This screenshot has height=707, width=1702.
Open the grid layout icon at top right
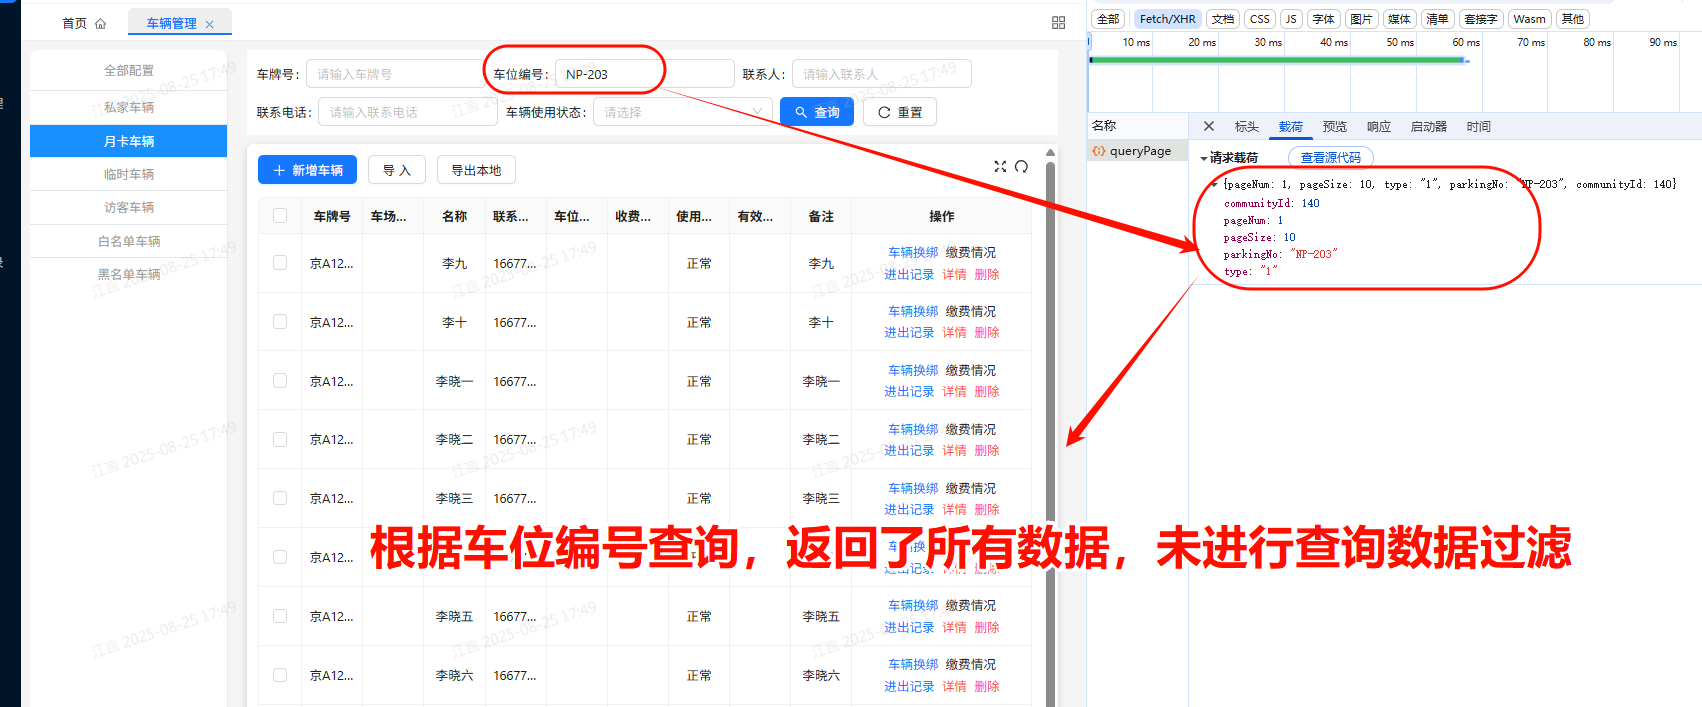point(1058,23)
